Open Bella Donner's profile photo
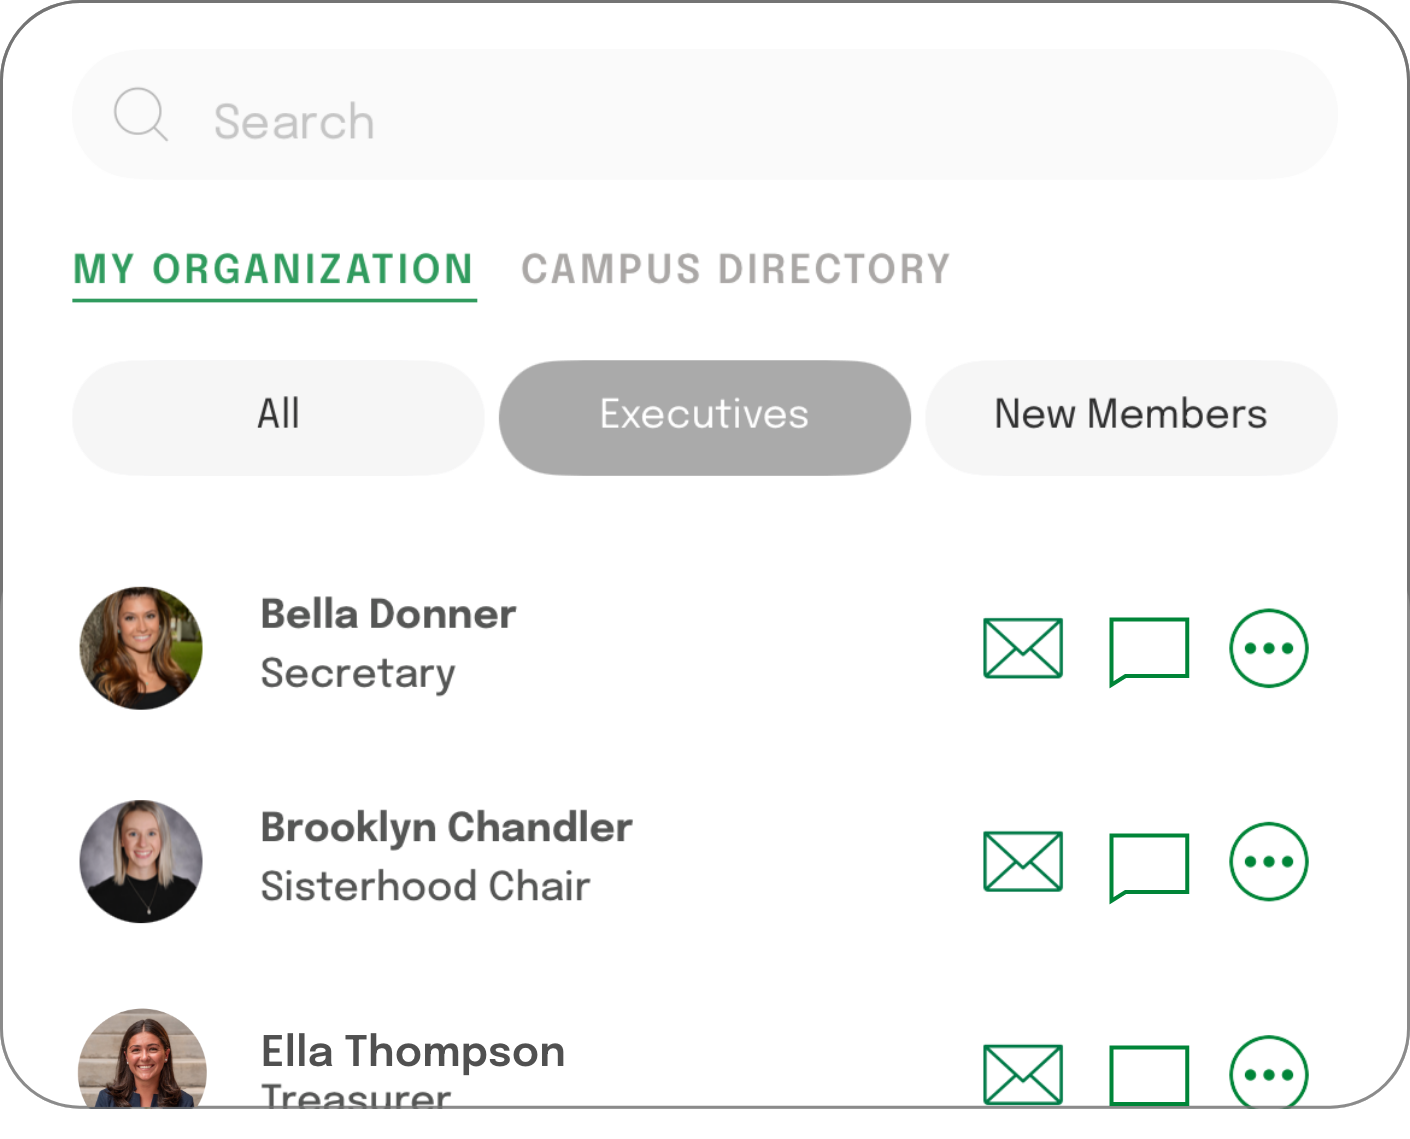 tap(141, 648)
